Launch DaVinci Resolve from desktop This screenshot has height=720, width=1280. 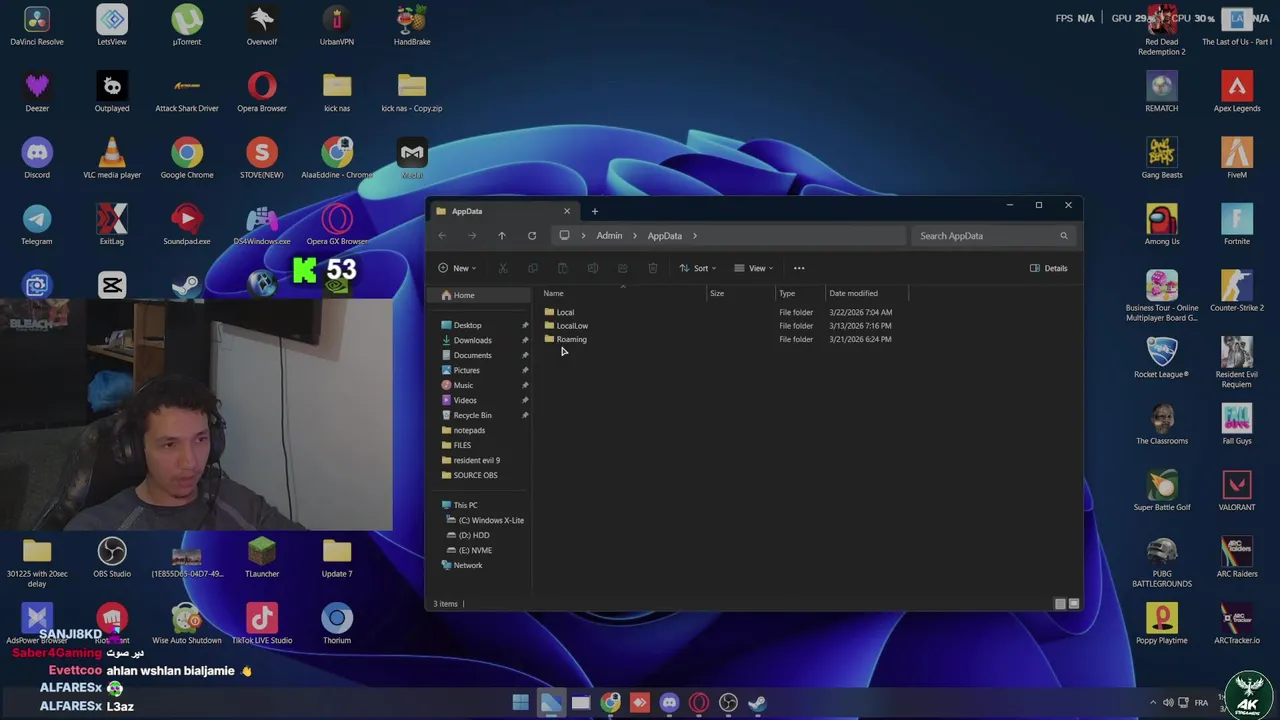[37, 26]
